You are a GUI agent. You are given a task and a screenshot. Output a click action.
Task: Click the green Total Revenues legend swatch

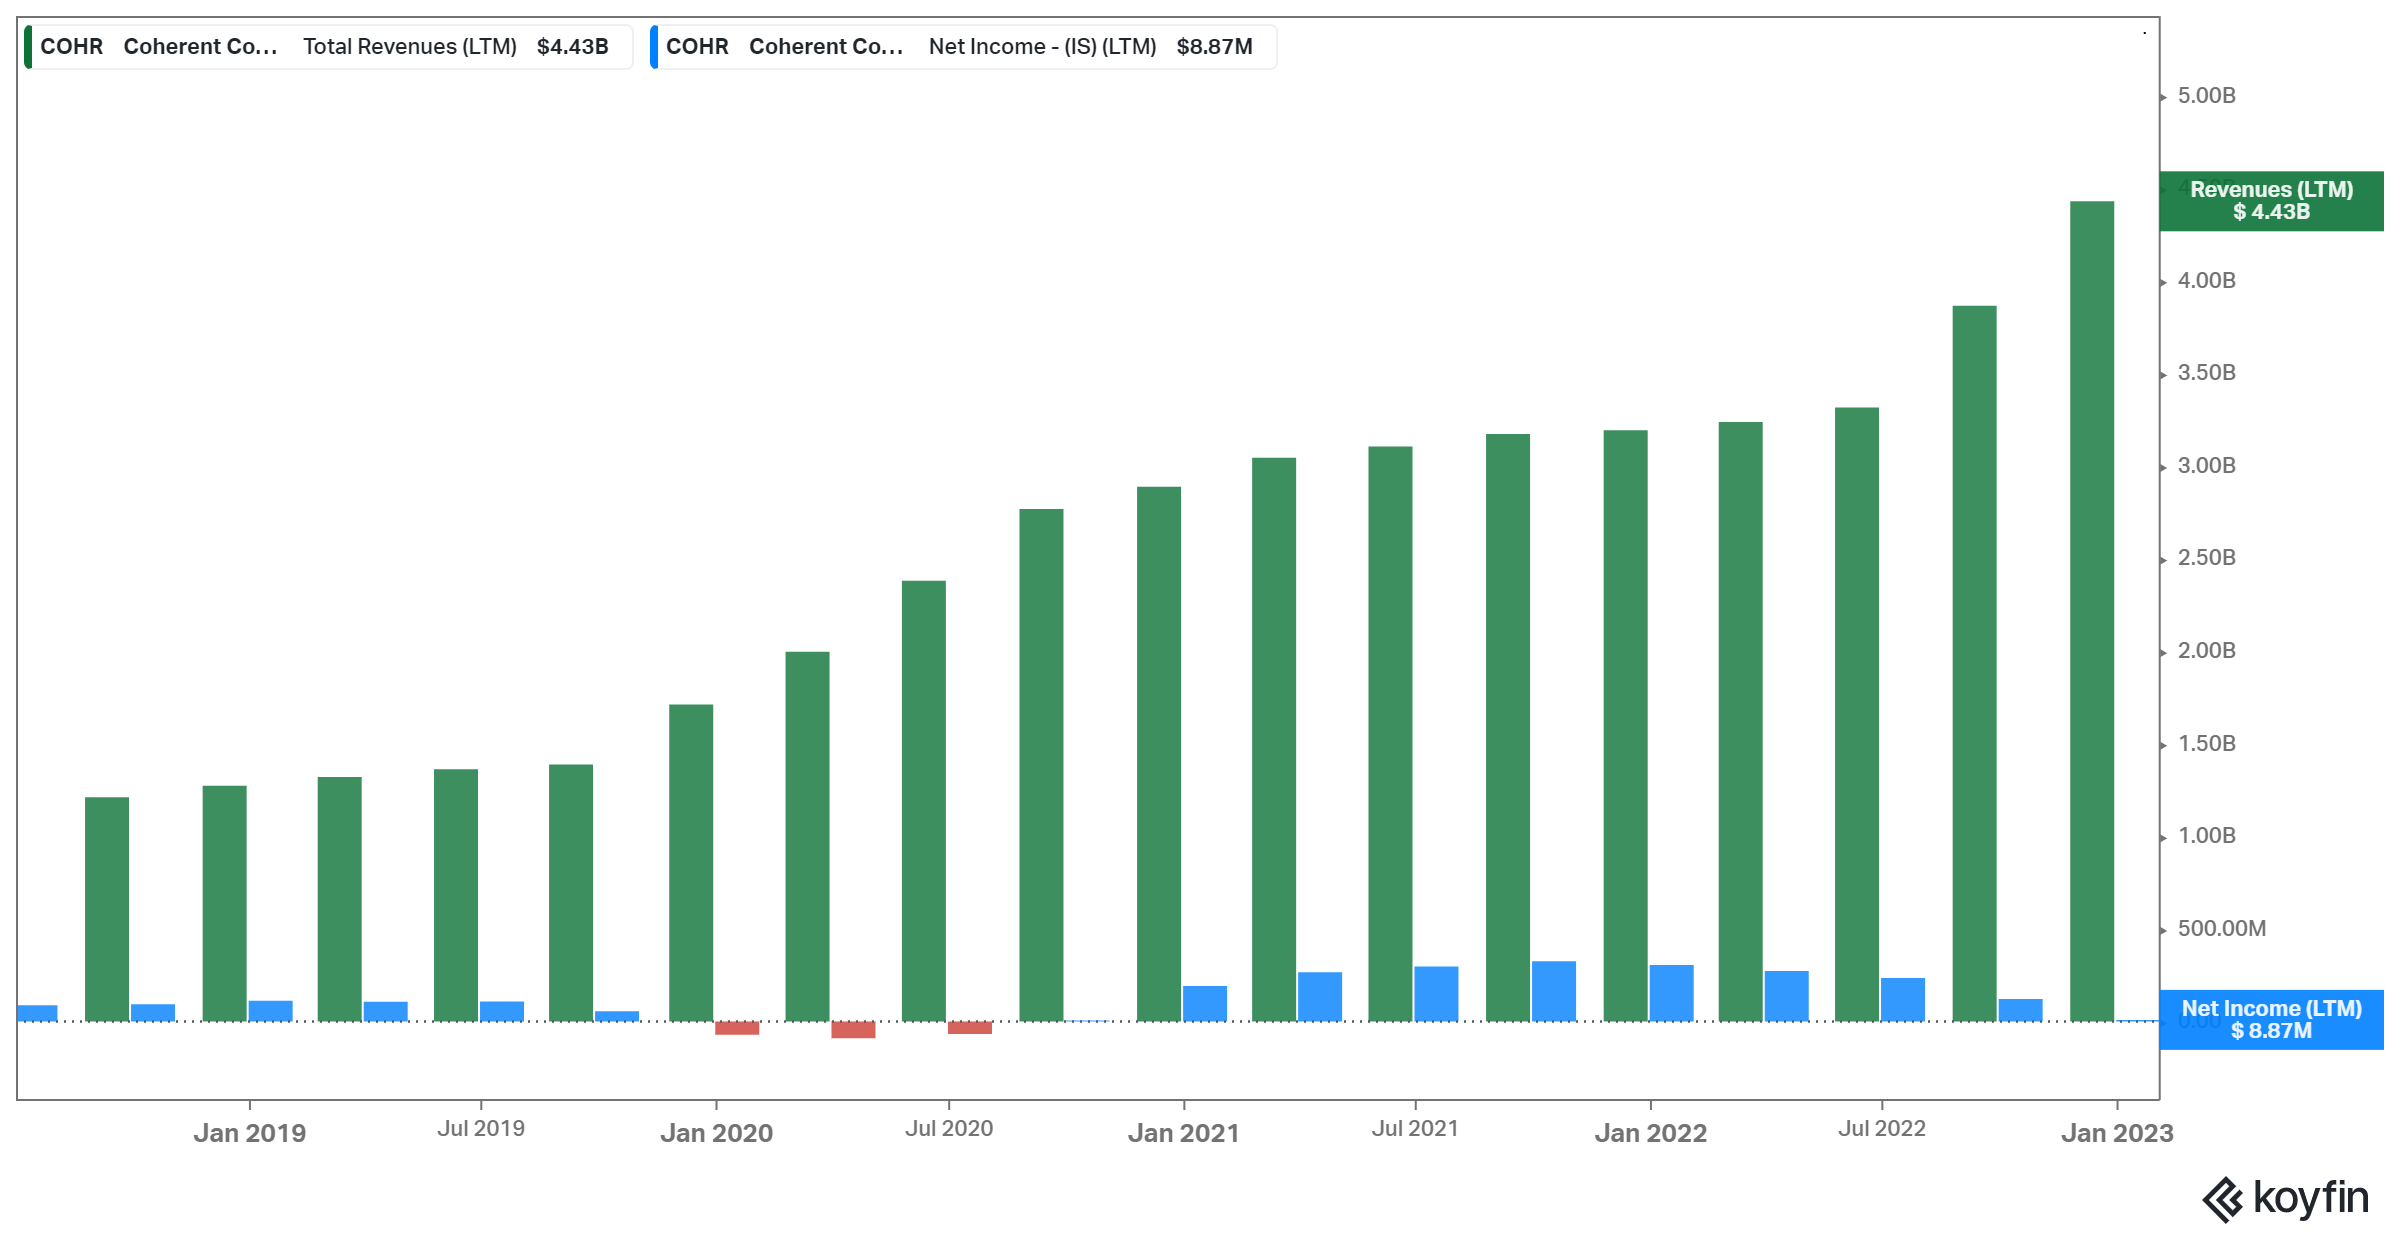[x=29, y=47]
